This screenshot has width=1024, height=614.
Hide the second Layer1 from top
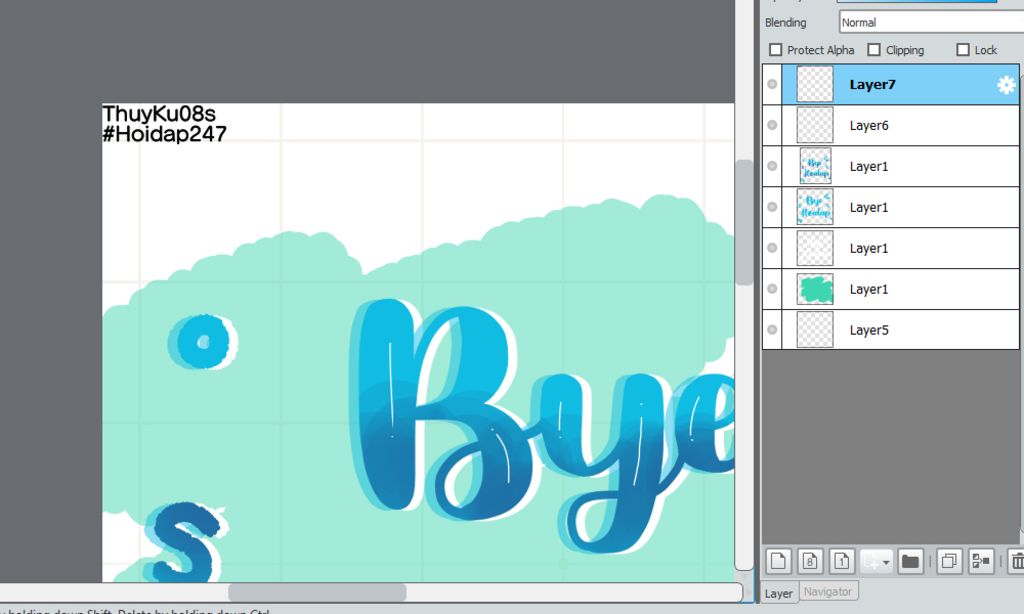772,207
